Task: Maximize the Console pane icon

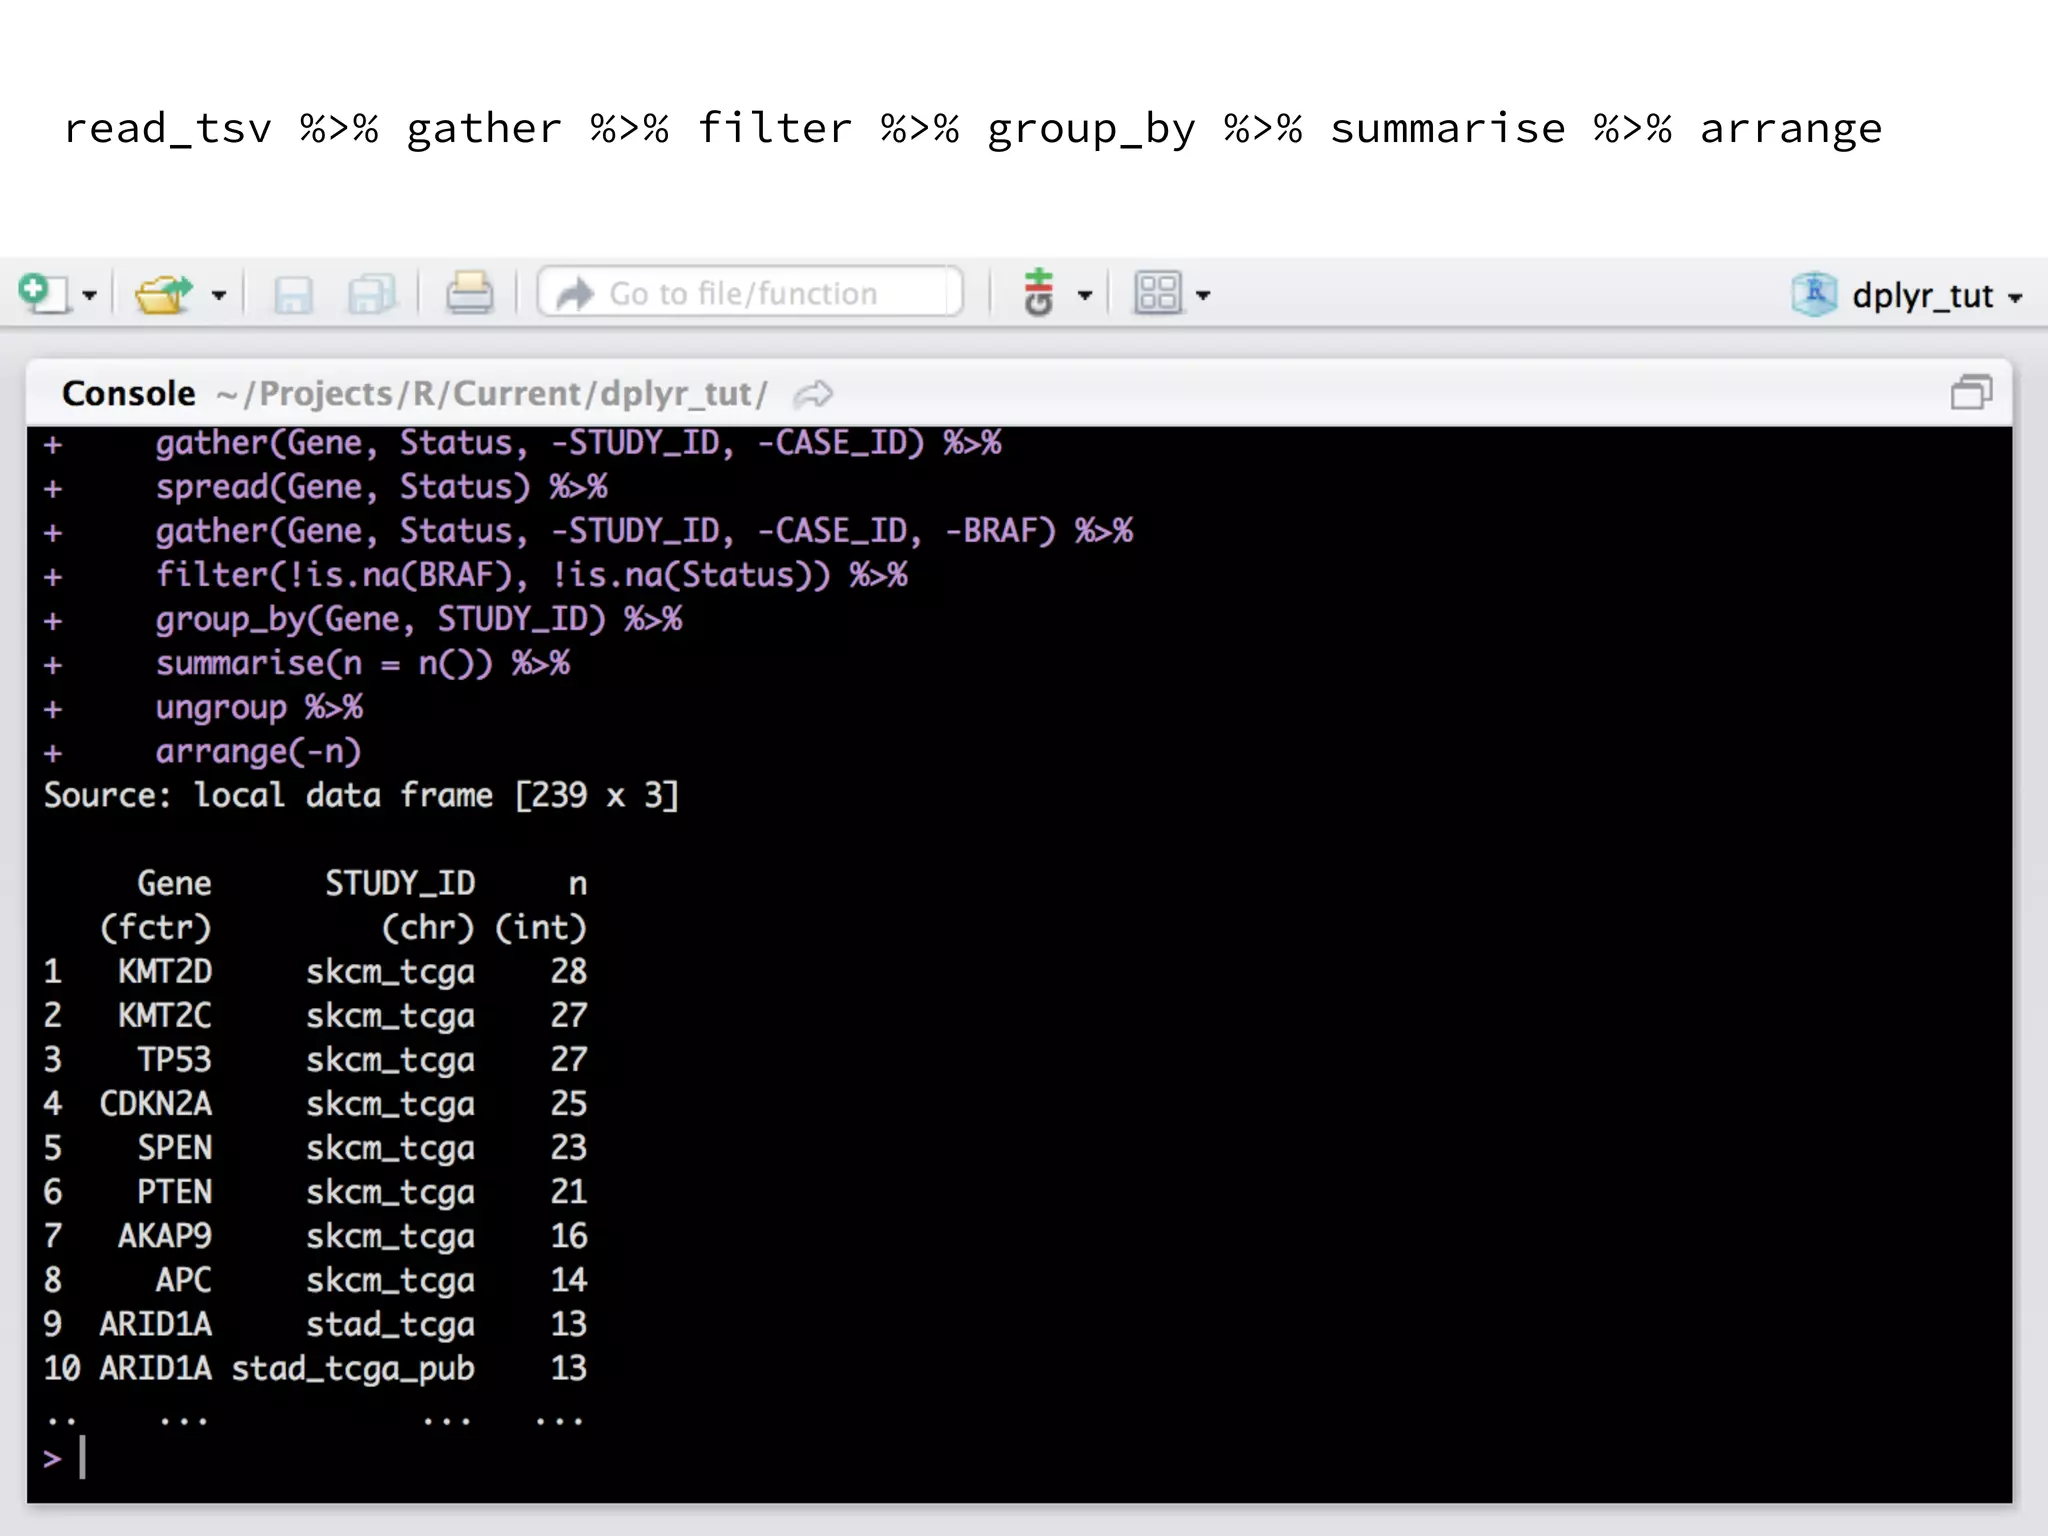Action: [1971, 392]
